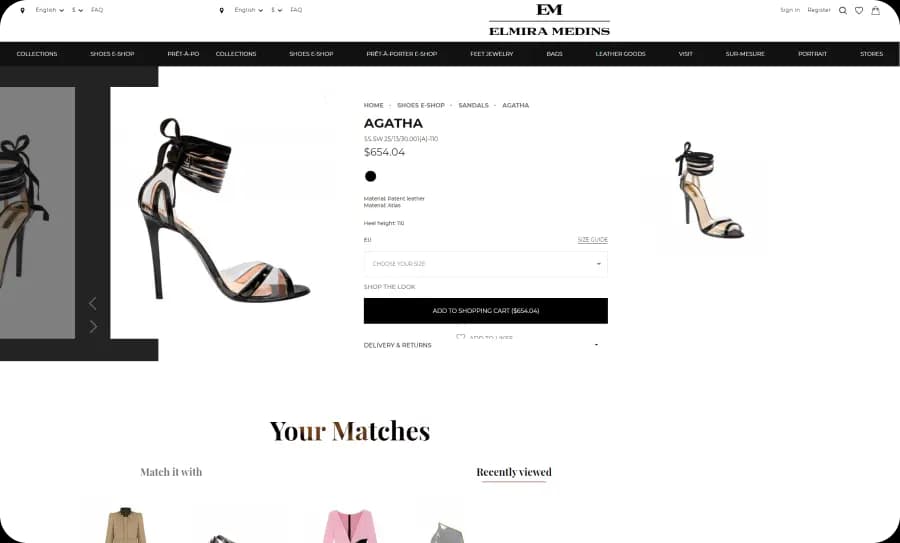This screenshot has height=543, width=900.
Task: Open the Leather Goods menu
Action: [620, 54]
